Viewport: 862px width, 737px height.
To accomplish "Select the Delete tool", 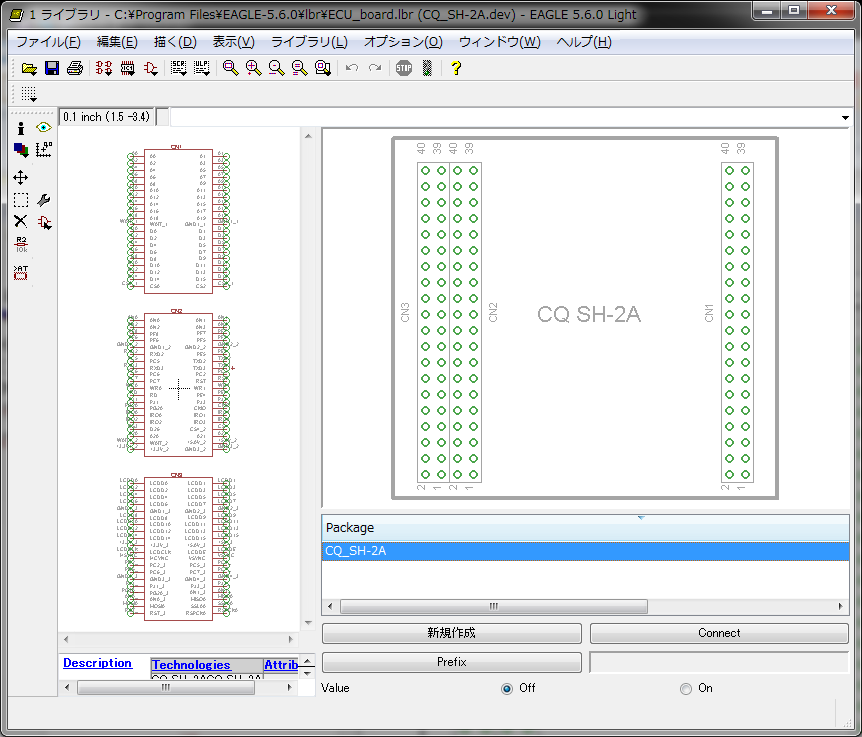I will tap(21, 221).
